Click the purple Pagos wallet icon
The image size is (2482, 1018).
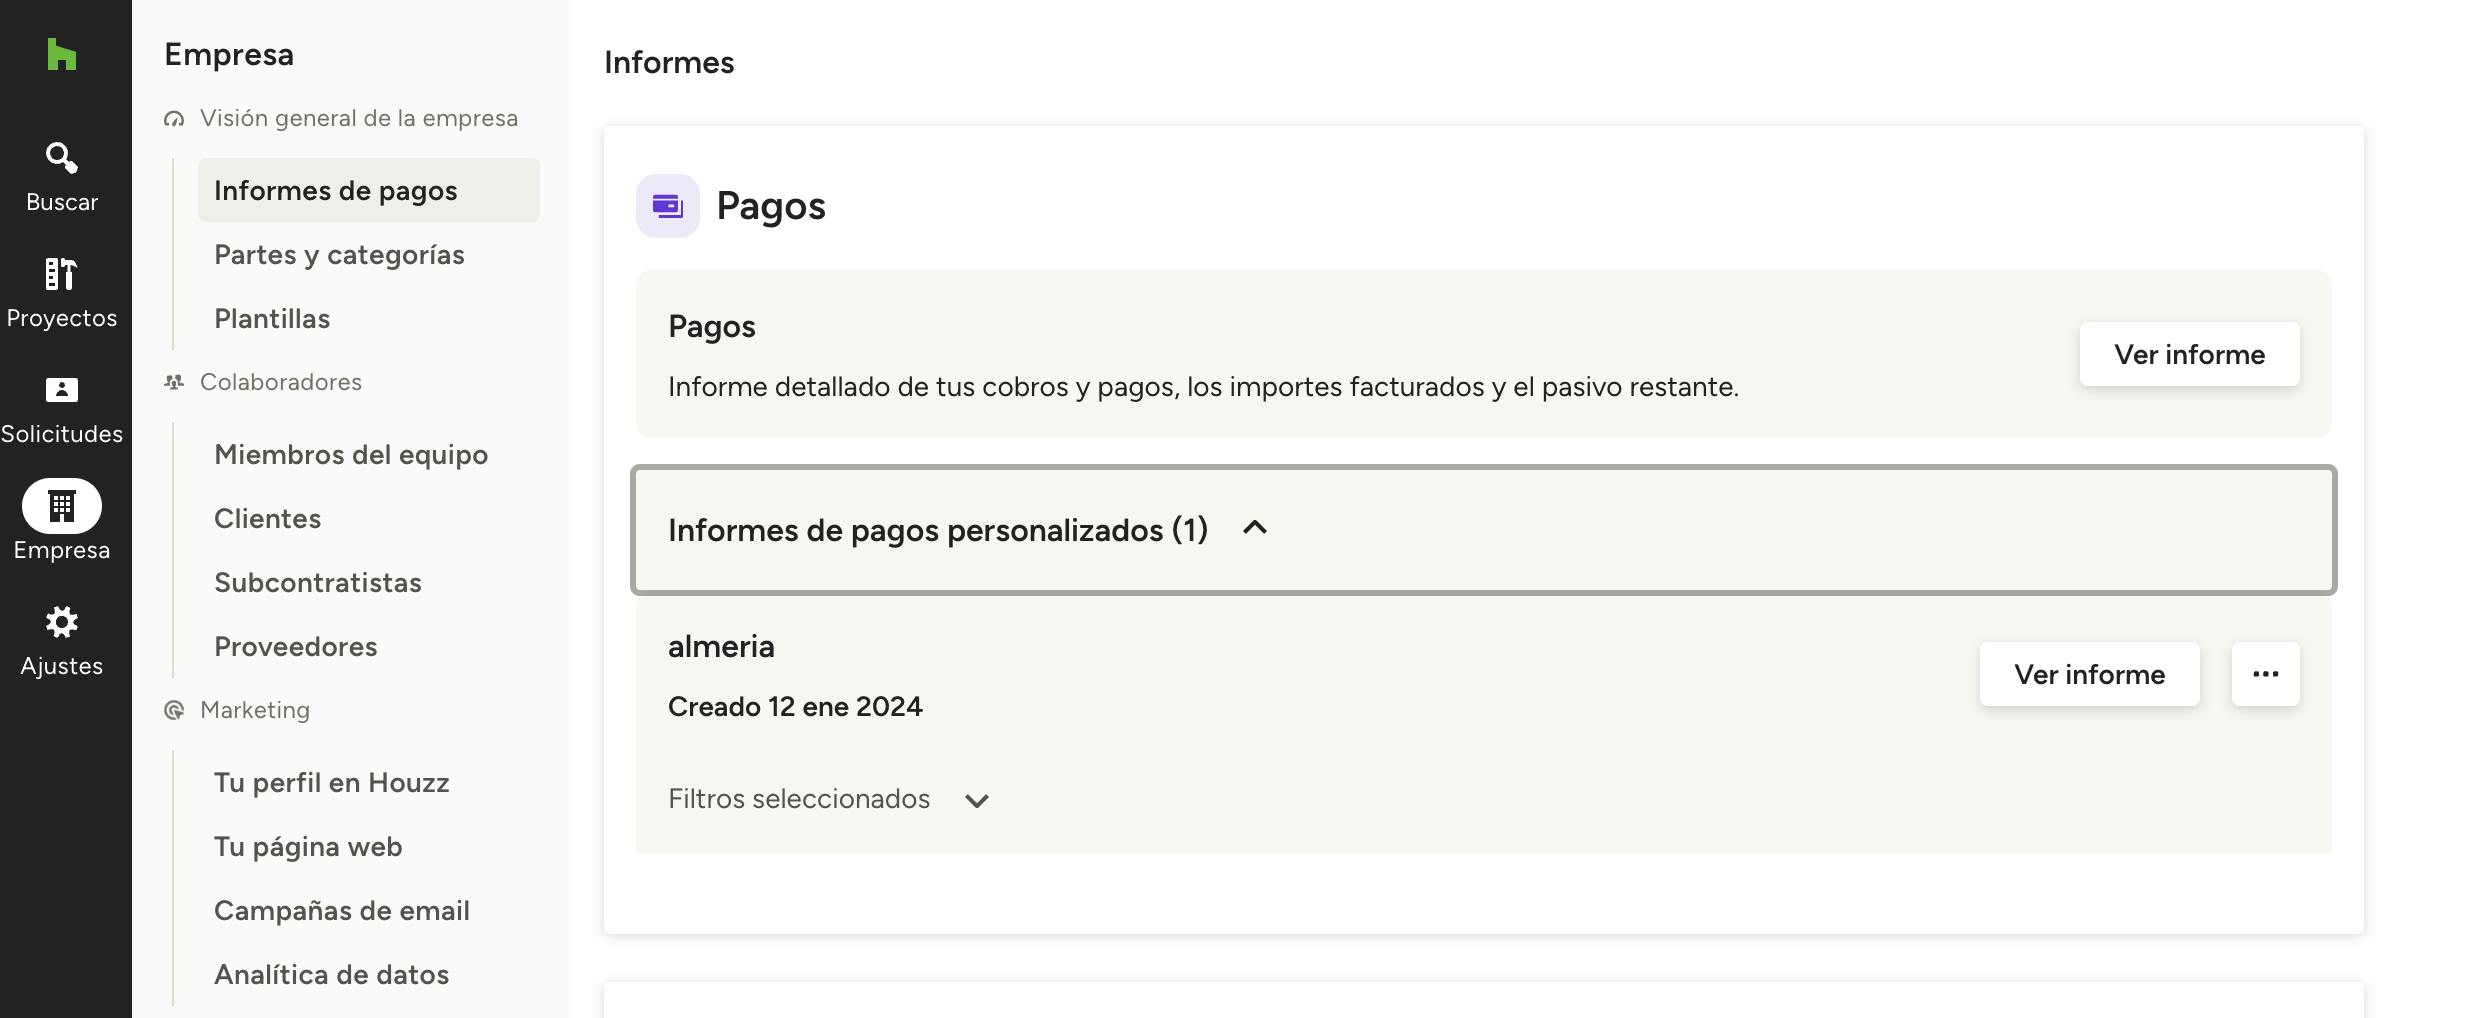click(667, 206)
